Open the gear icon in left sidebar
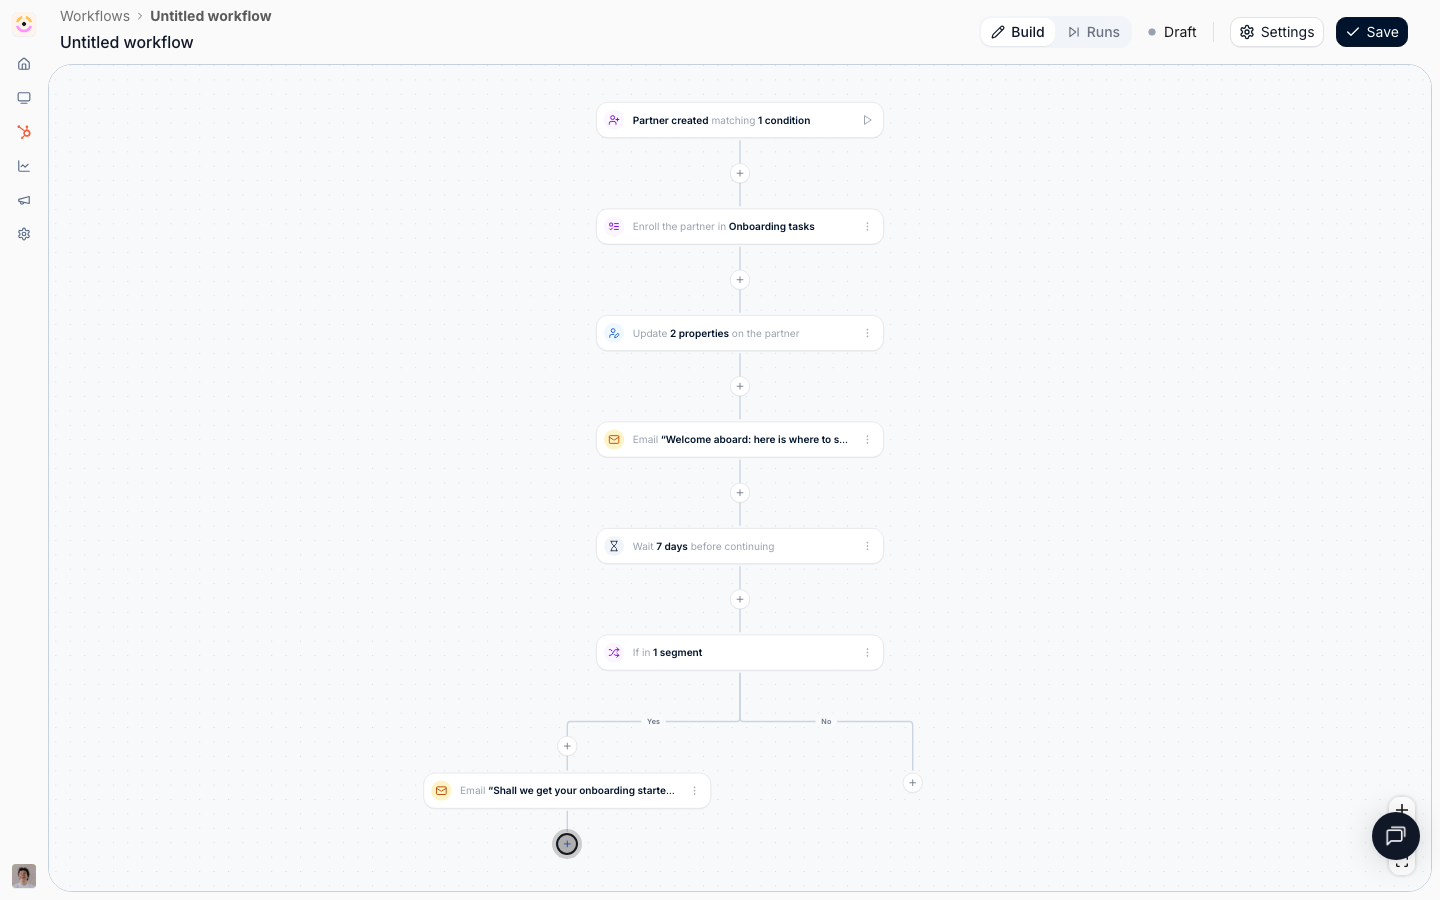Image resolution: width=1440 pixels, height=900 pixels. 24,234
